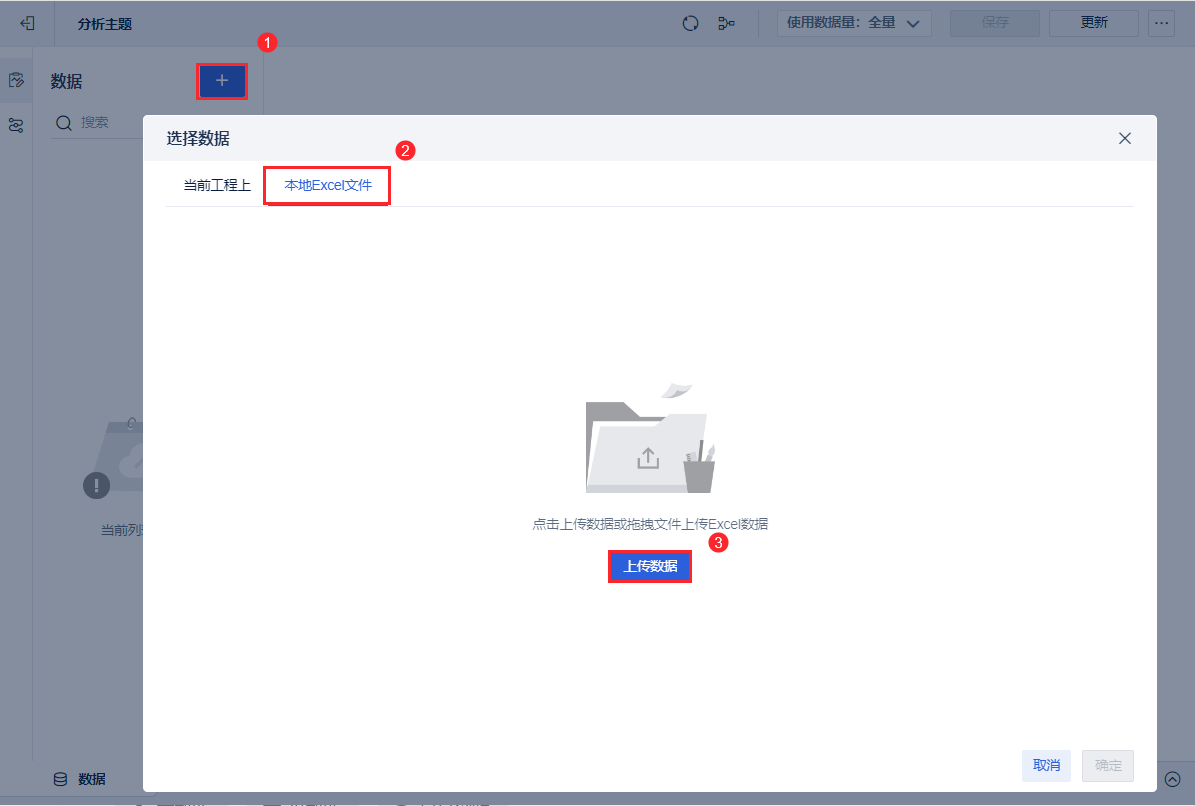
Task: Open the 使用数据量 全量 dropdown
Action: pyautogui.click(x=854, y=23)
